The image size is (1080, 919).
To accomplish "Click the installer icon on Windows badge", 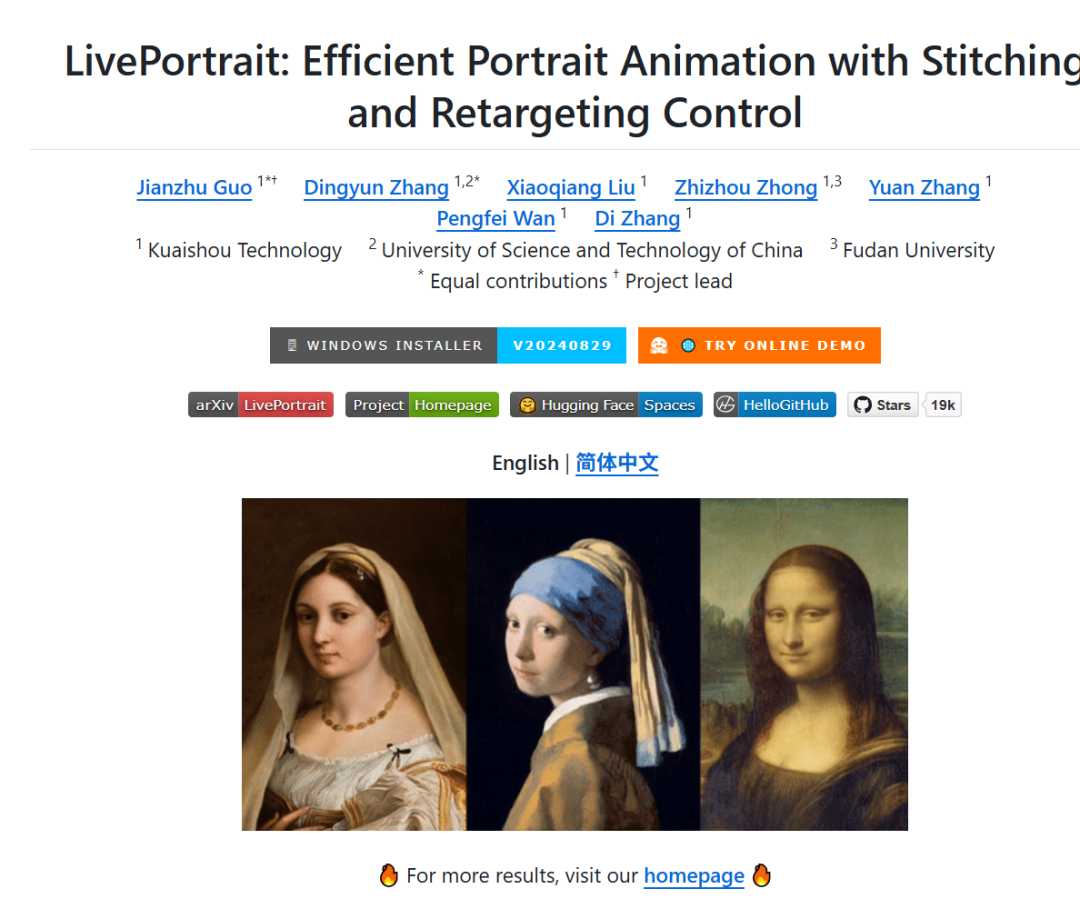I will point(292,345).
